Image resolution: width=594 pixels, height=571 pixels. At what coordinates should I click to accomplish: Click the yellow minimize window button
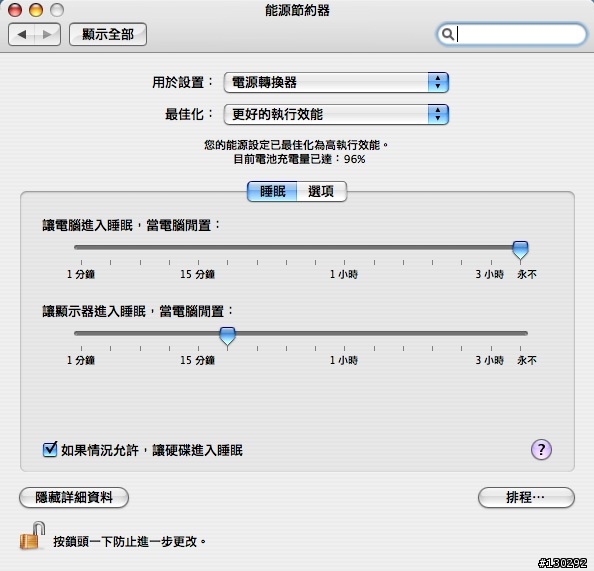tap(36, 10)
